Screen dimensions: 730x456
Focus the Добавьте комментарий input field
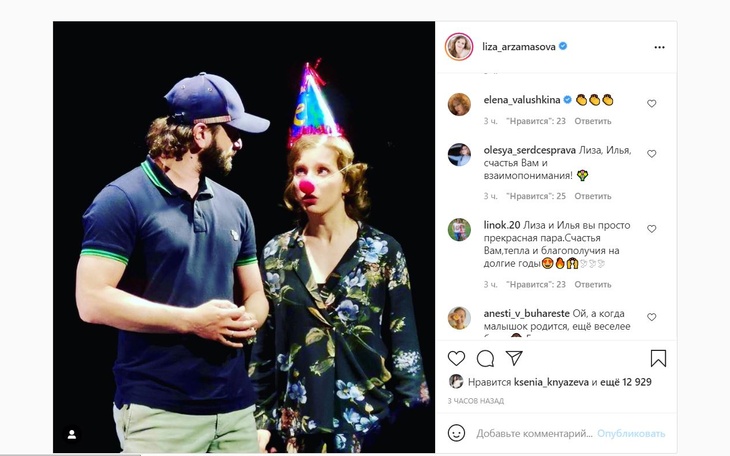(x=533, y=433)
